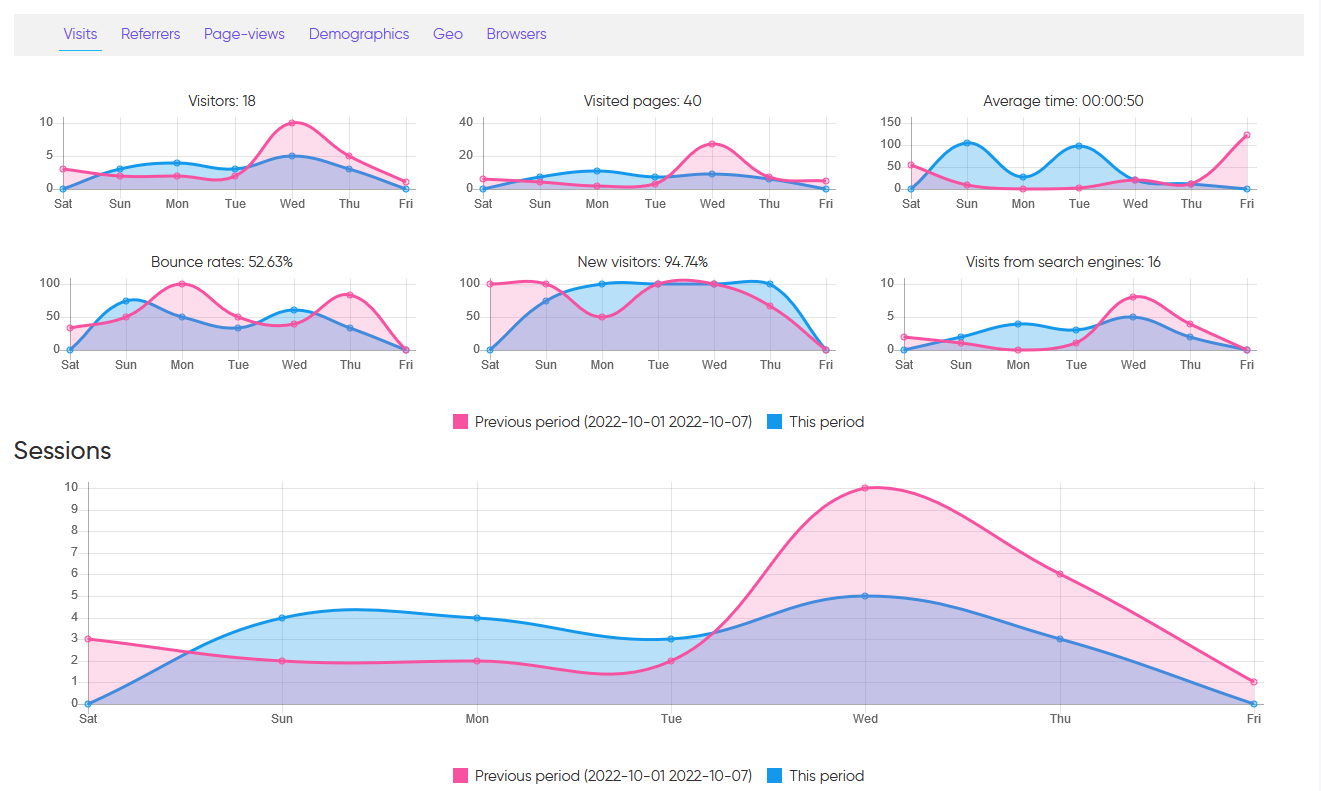Click the blue Tue peak in Average time chart
This screenshot has height=791, width=1321.
(1079, 146)
